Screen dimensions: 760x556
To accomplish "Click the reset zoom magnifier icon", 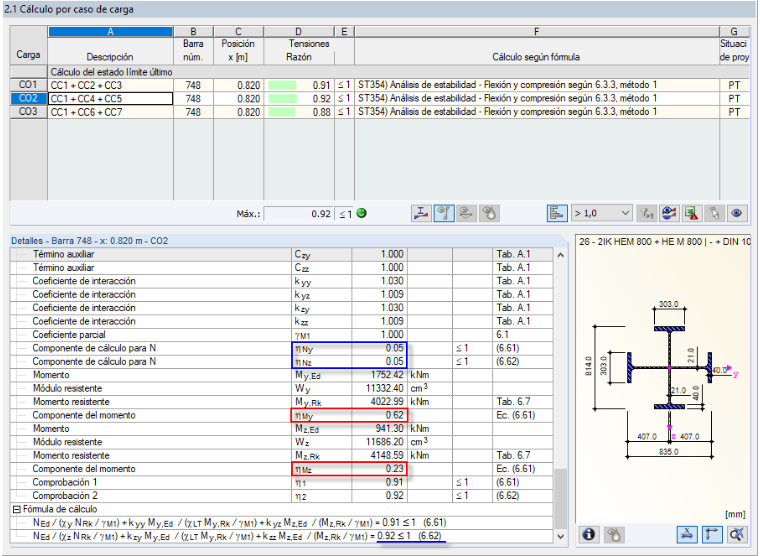I will tap(736, 534).
